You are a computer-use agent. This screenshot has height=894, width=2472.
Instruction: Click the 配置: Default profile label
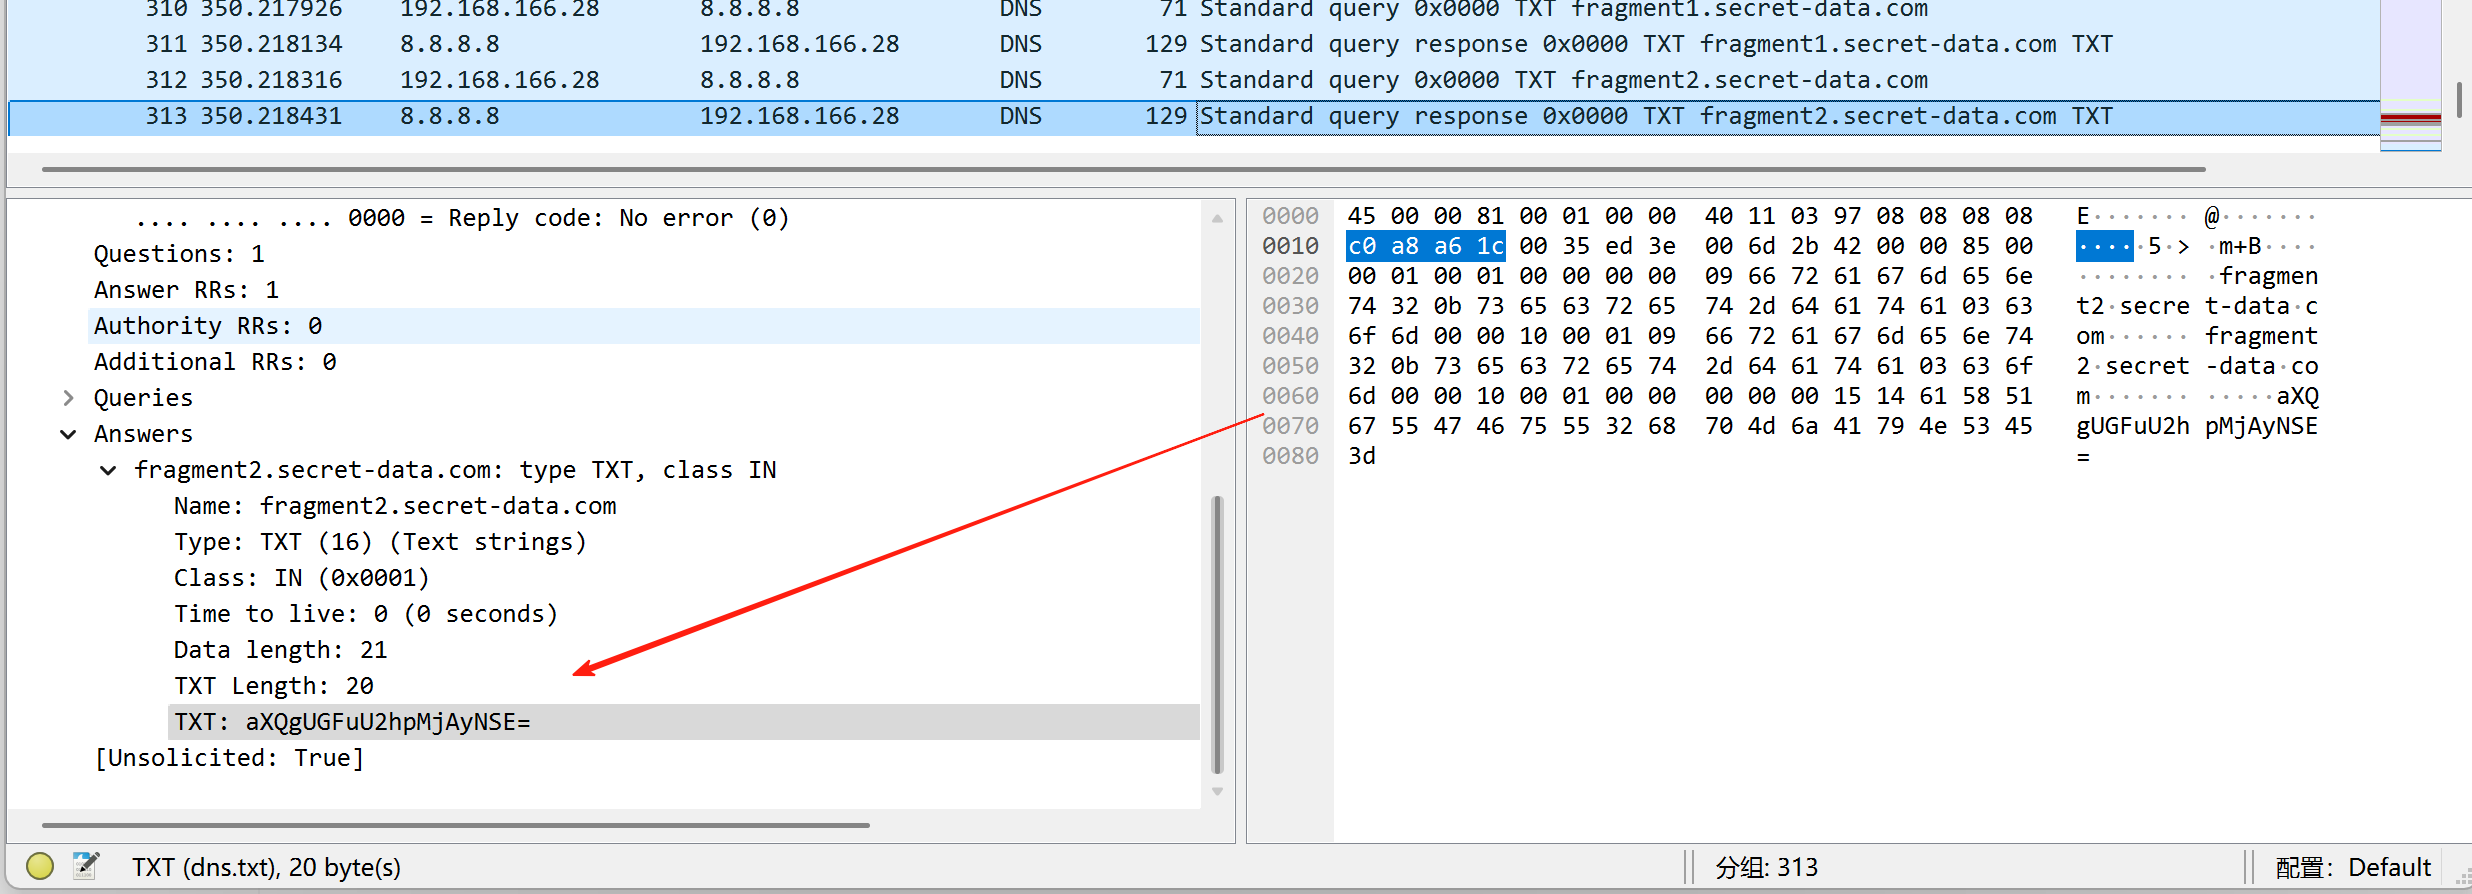(x=2352, y=867)
